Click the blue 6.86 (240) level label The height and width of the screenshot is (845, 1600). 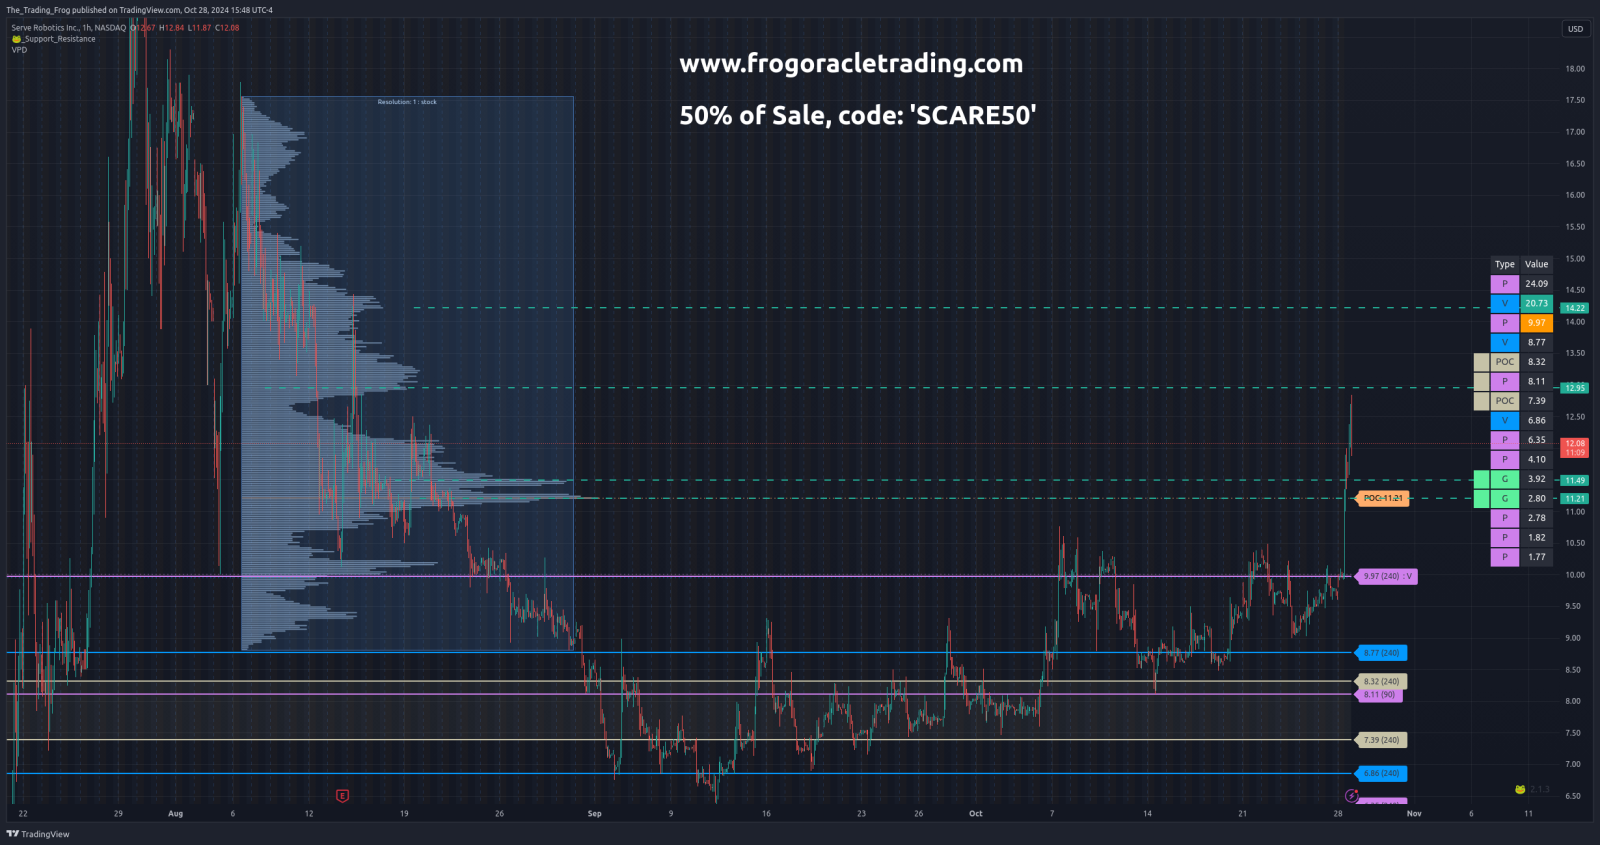coord(1382,773)
